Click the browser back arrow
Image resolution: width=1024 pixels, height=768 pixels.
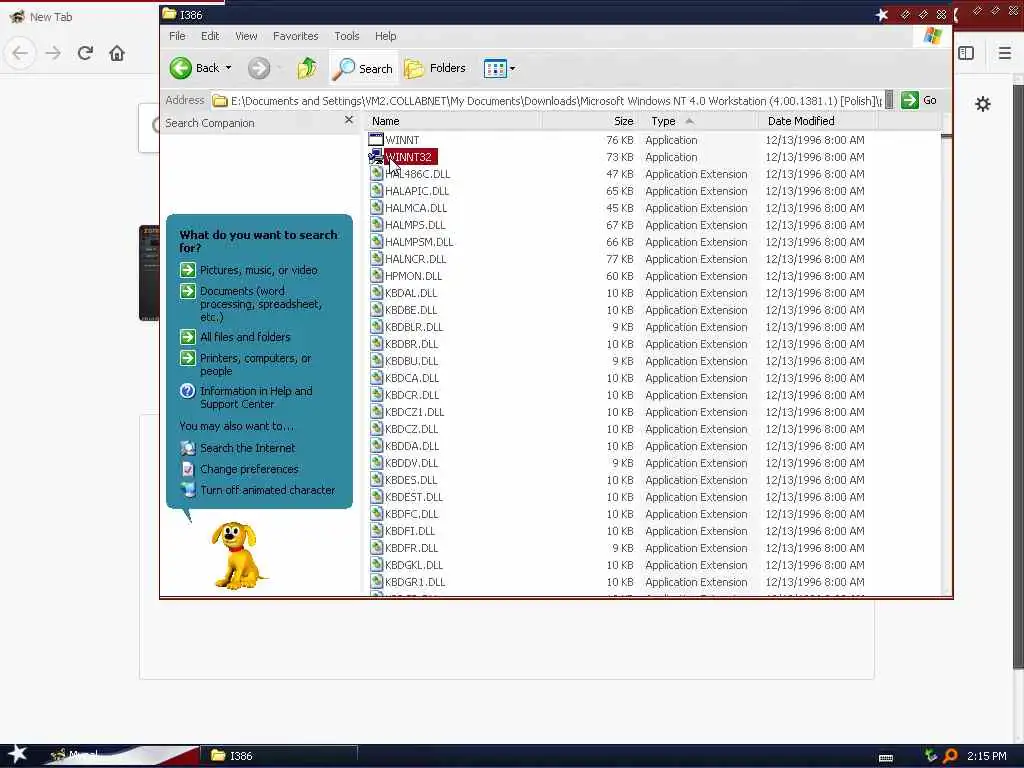click(20, 53)
